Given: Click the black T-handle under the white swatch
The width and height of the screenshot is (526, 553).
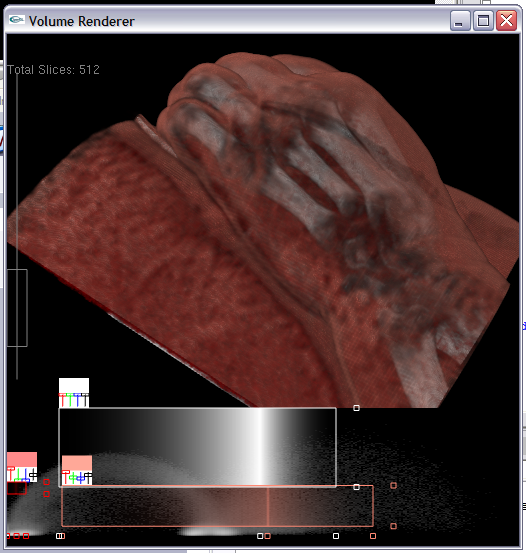Looking at the screenshot, I should [x=85, y=400].
